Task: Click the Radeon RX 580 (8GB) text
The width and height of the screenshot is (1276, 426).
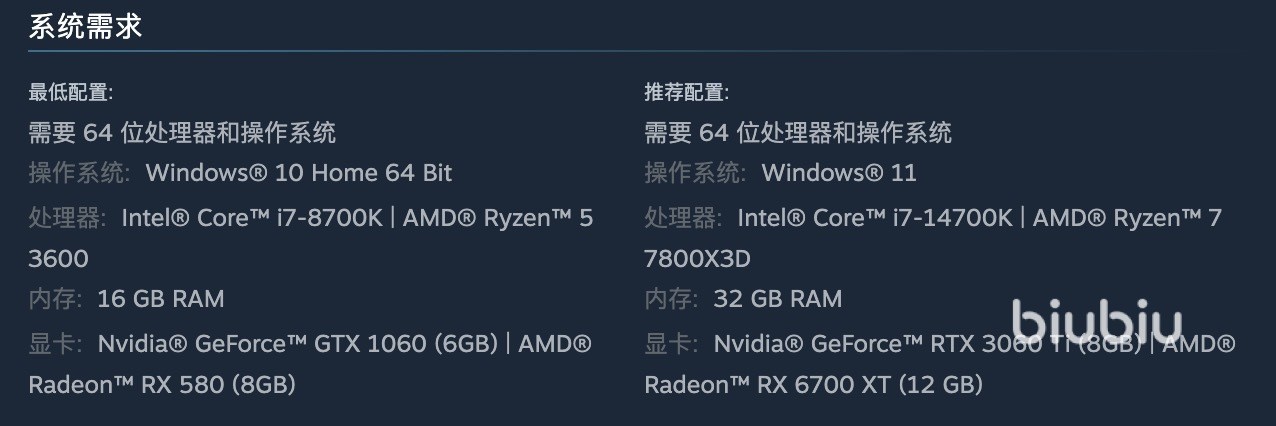Action: pos(161,384)
